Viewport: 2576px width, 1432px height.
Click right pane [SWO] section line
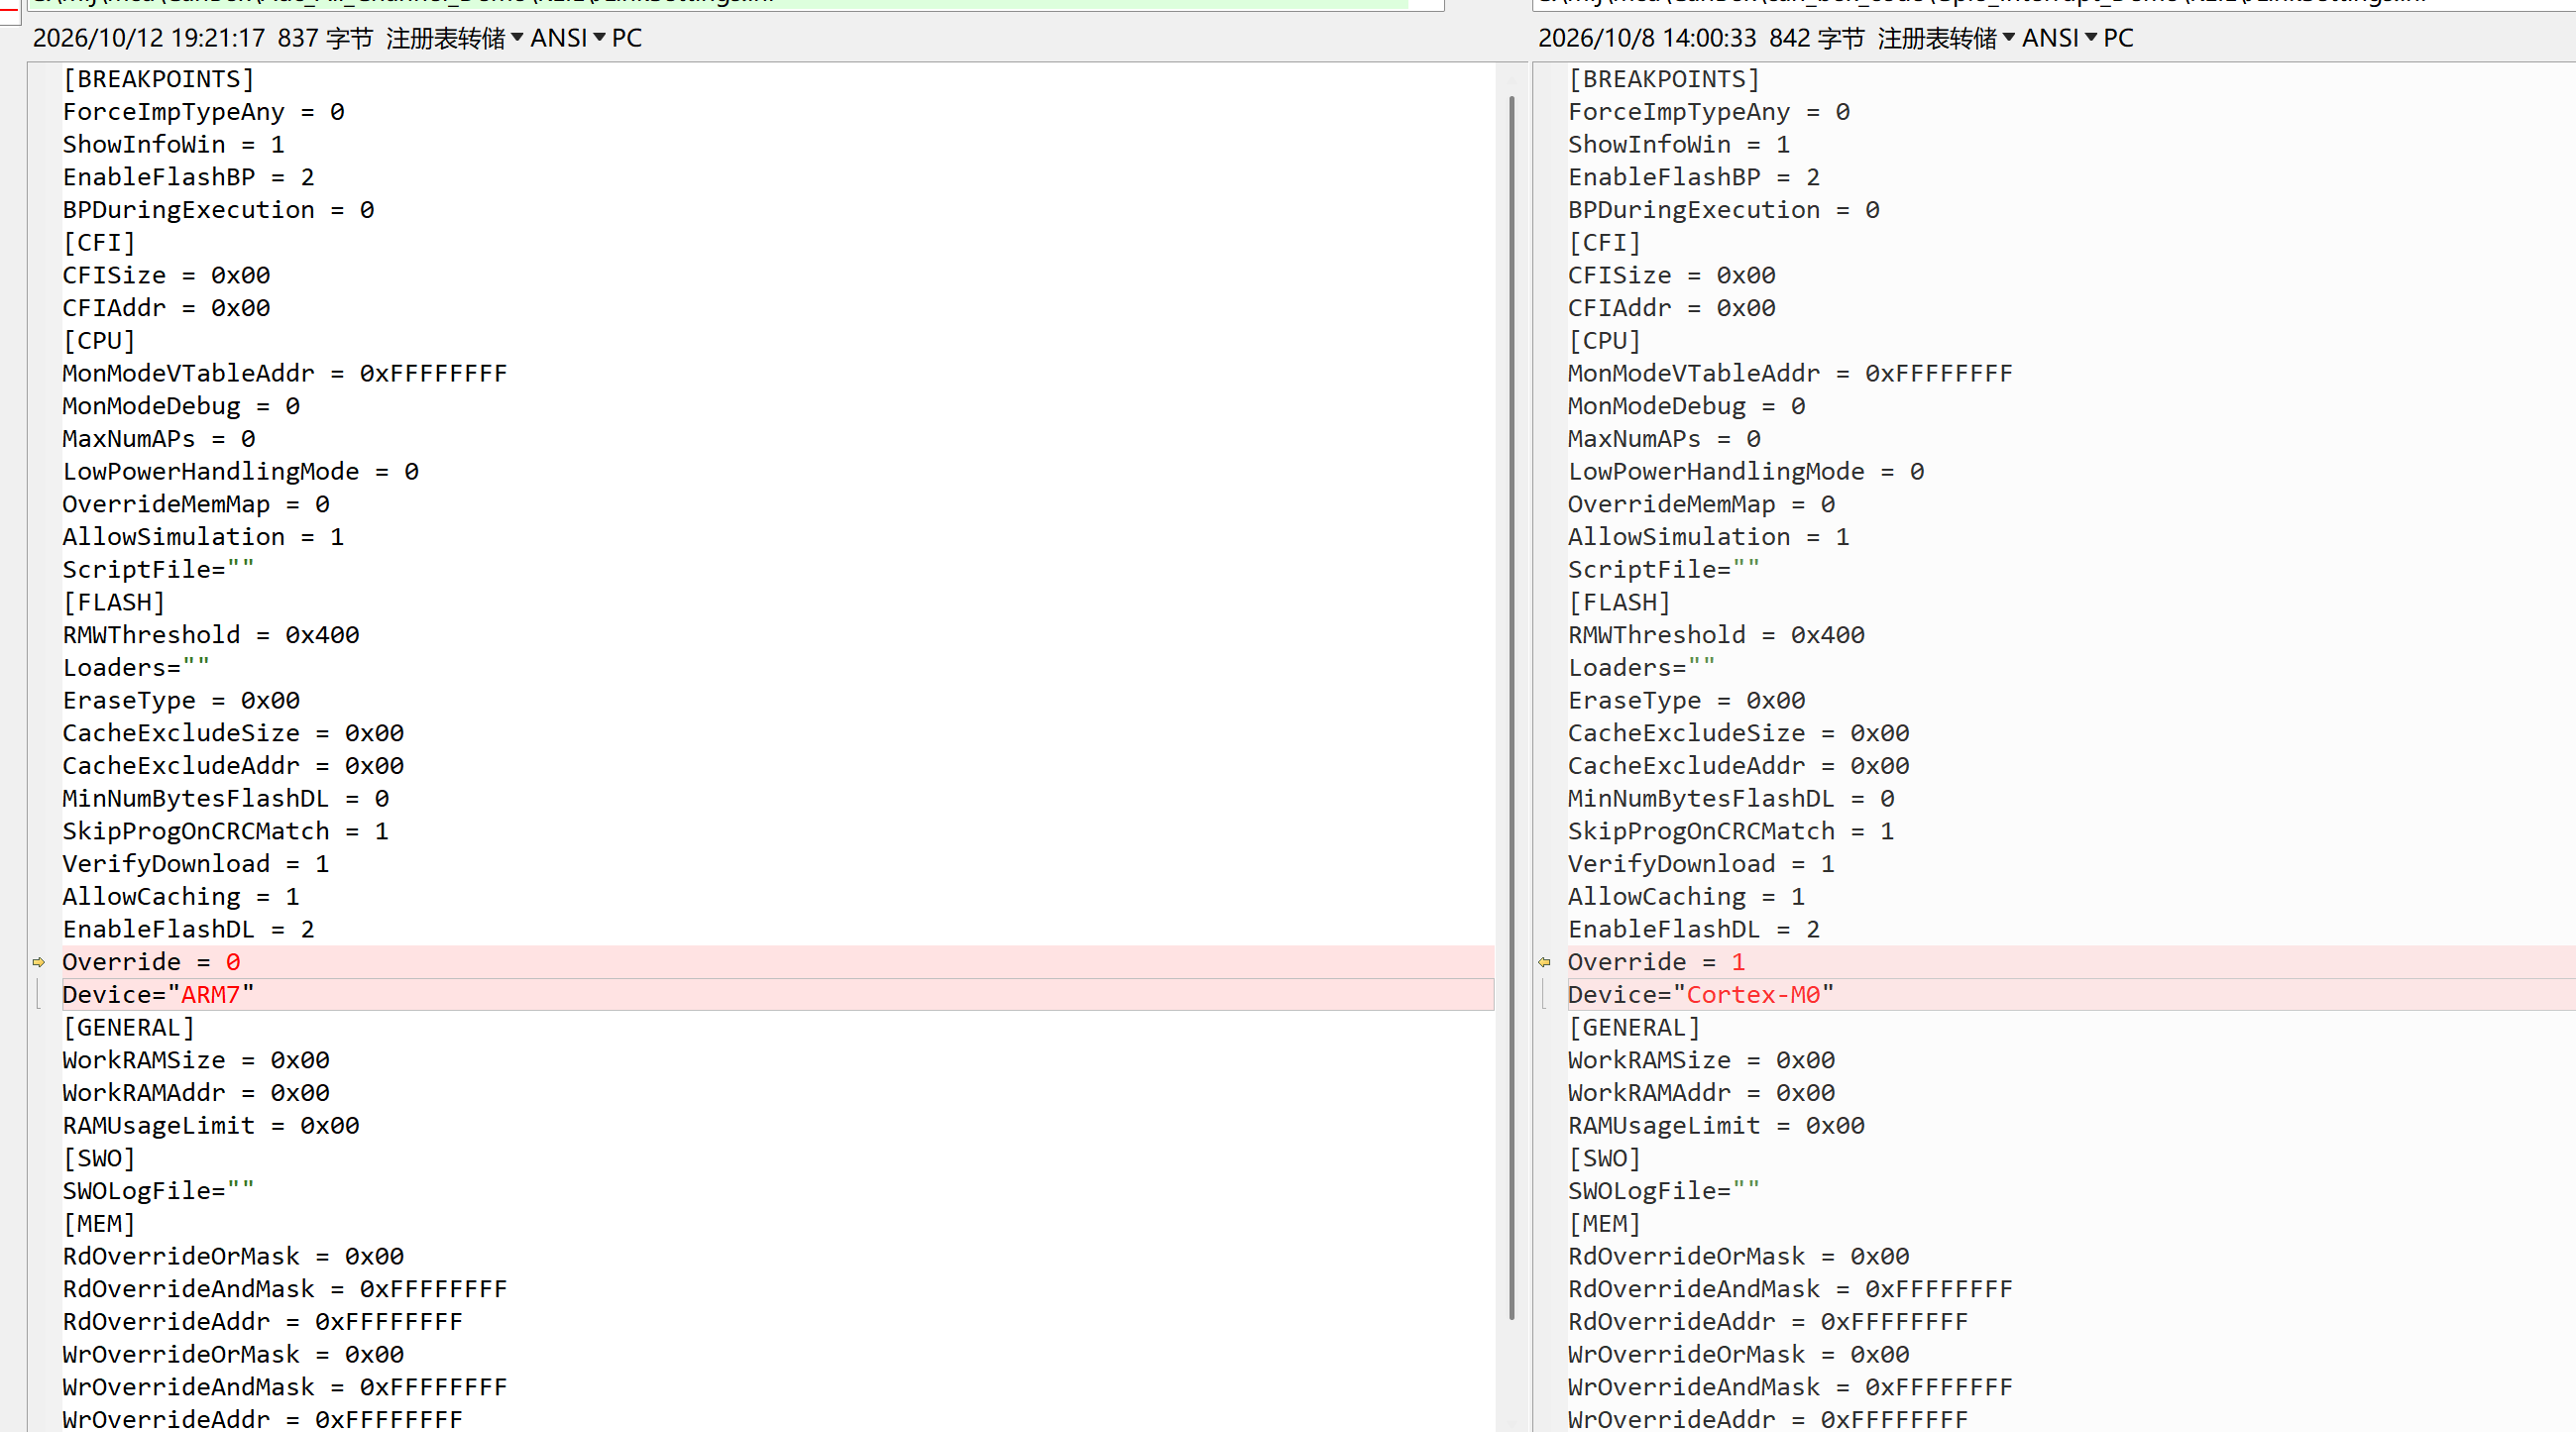[1604, 1158]
